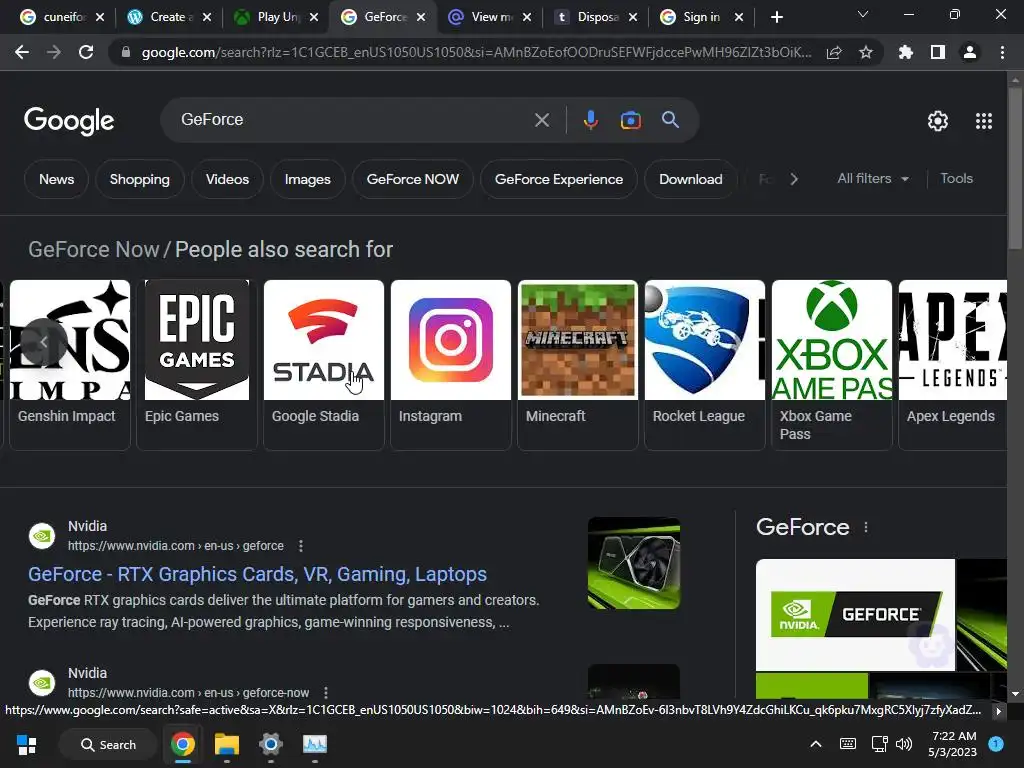Open options for the nvidia.com geforce result
The height and width of the screenshot is (768, 1024).
point(300,546)
